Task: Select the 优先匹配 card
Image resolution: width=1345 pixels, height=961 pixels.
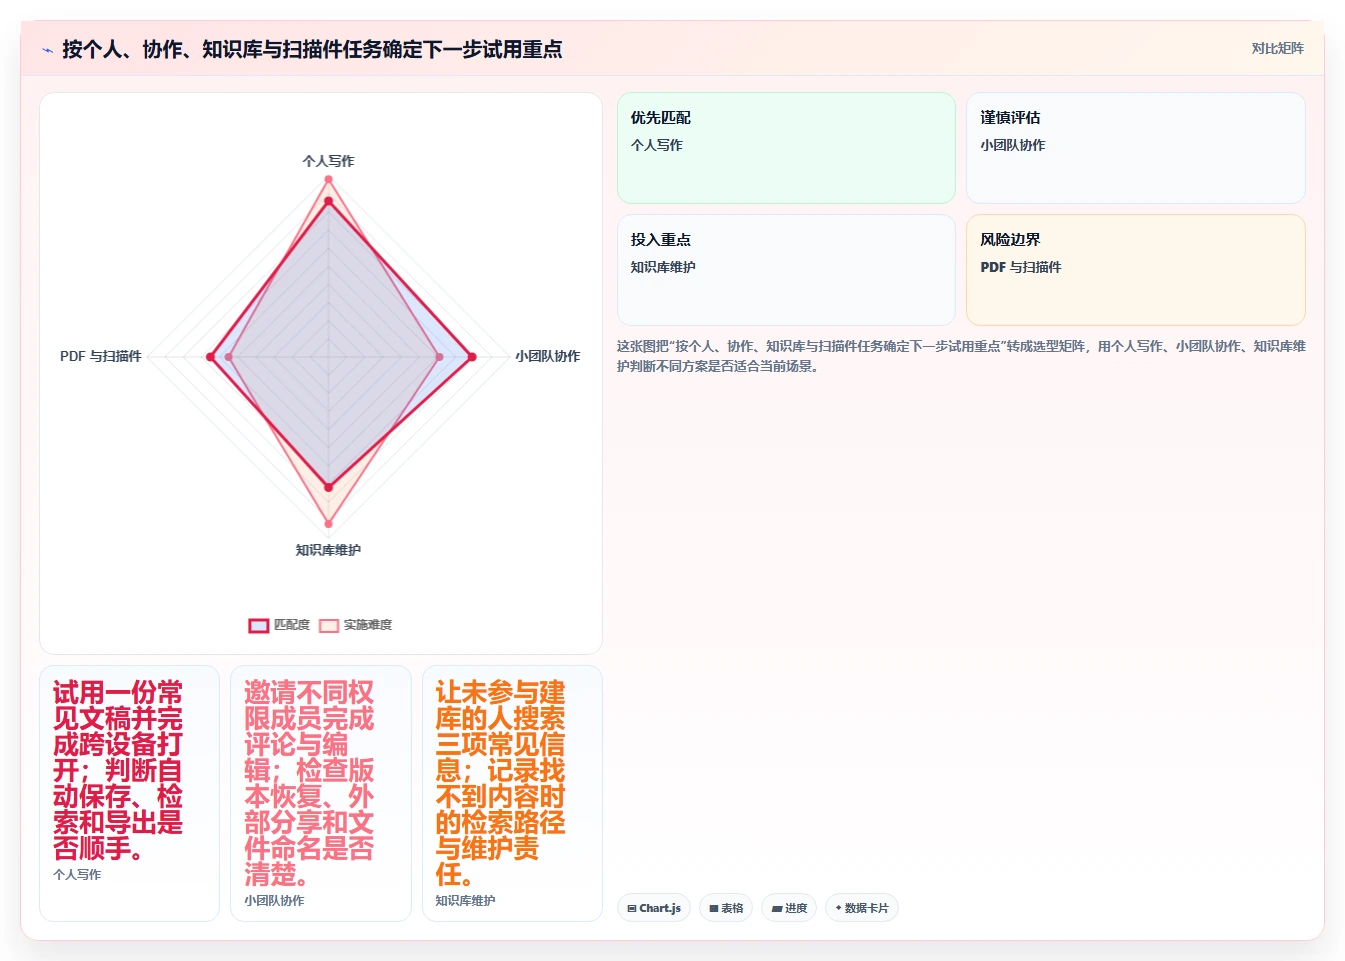Action: point(786,148)
